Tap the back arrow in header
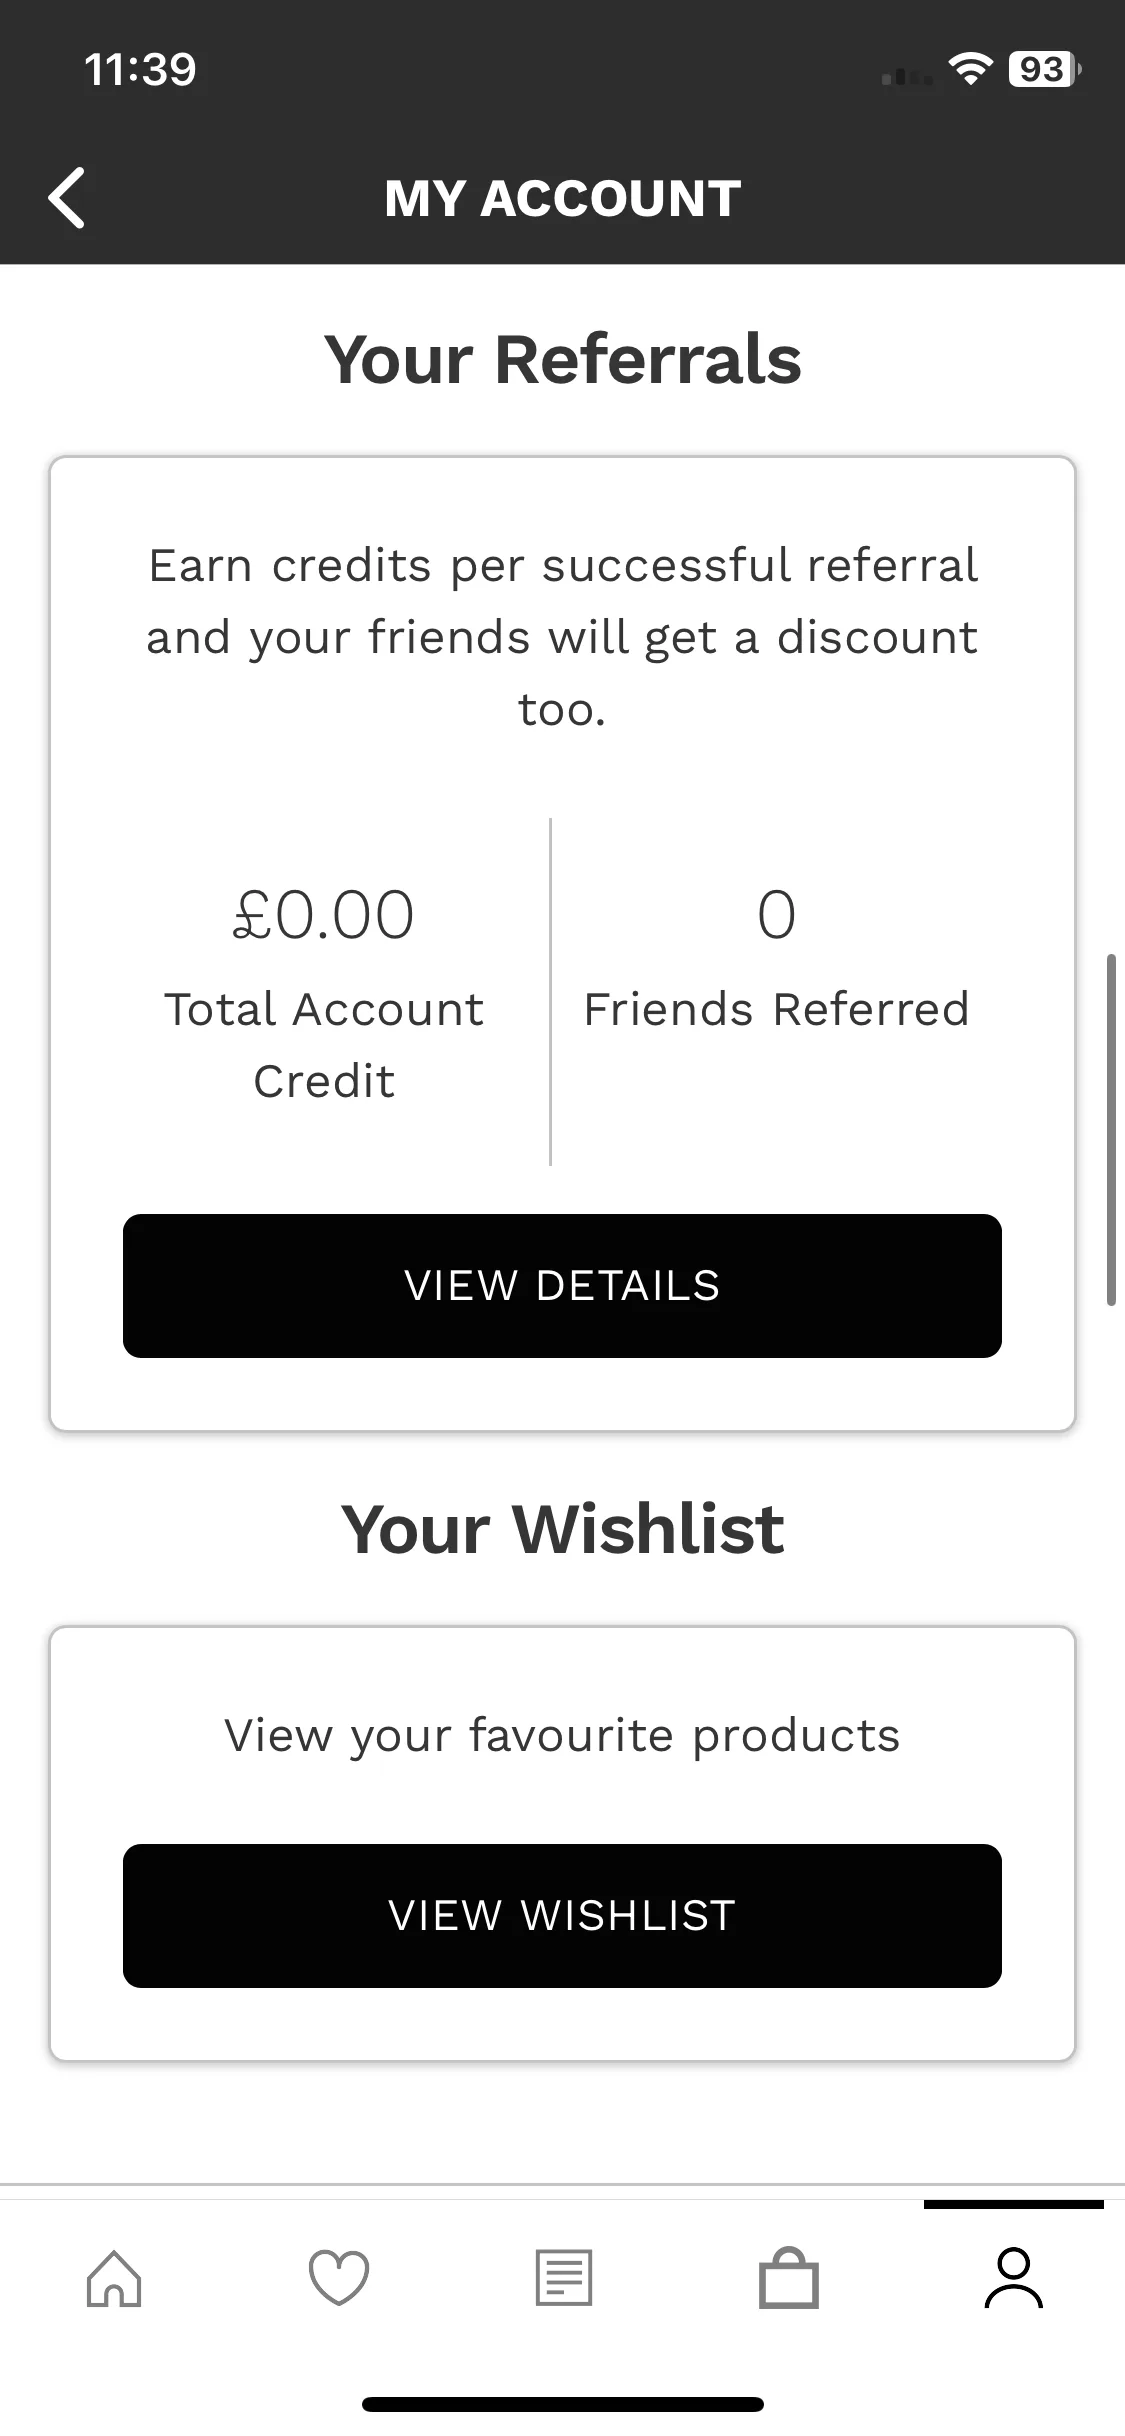The image size is (1125, 2436). (x=67, y=198)
